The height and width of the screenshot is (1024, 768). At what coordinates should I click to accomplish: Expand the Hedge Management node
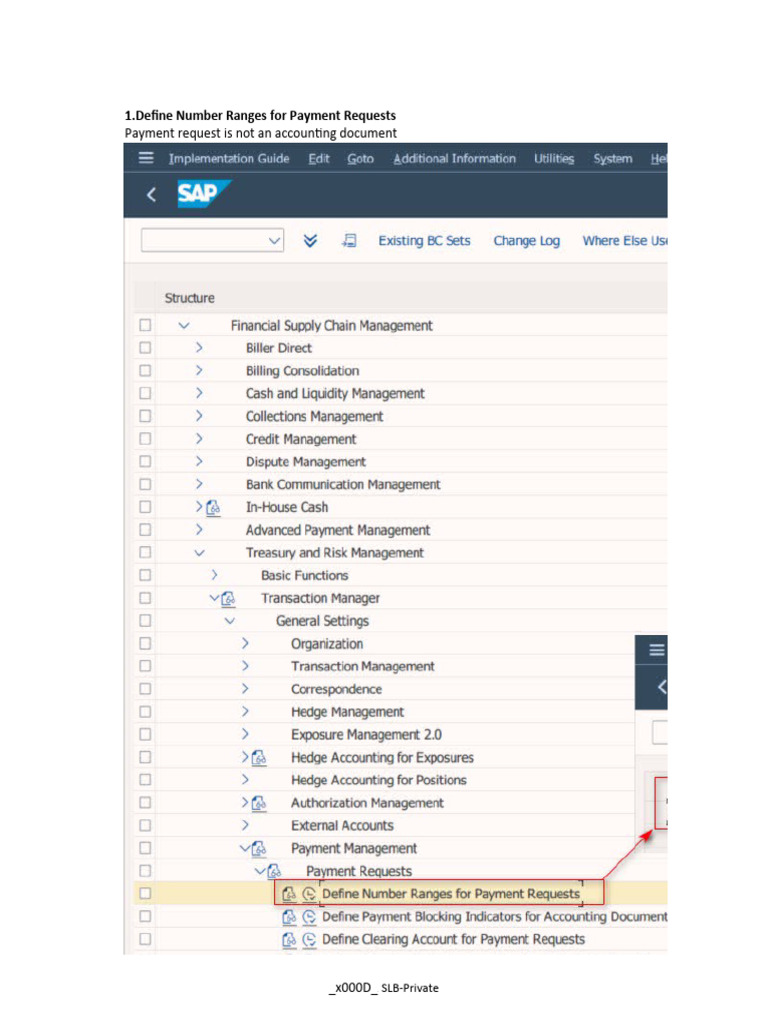pos(245,712)
